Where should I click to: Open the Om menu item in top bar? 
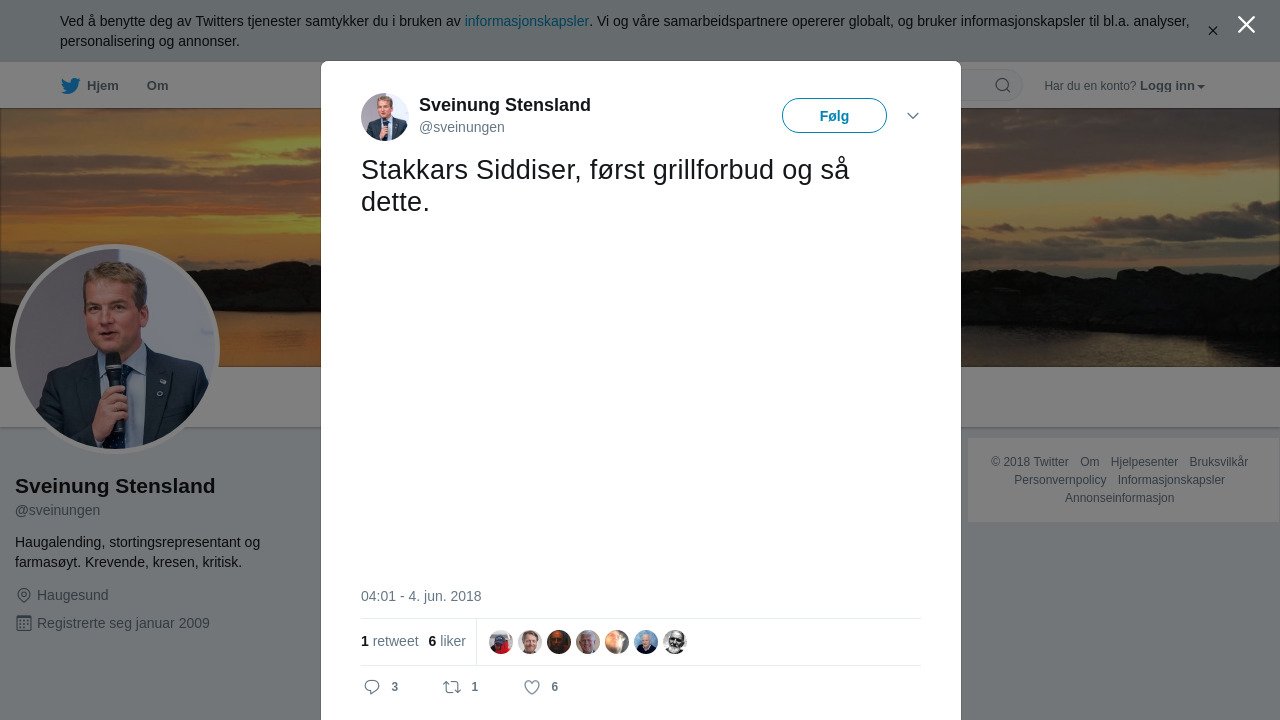pyautogui.click(x=158, y=86)
